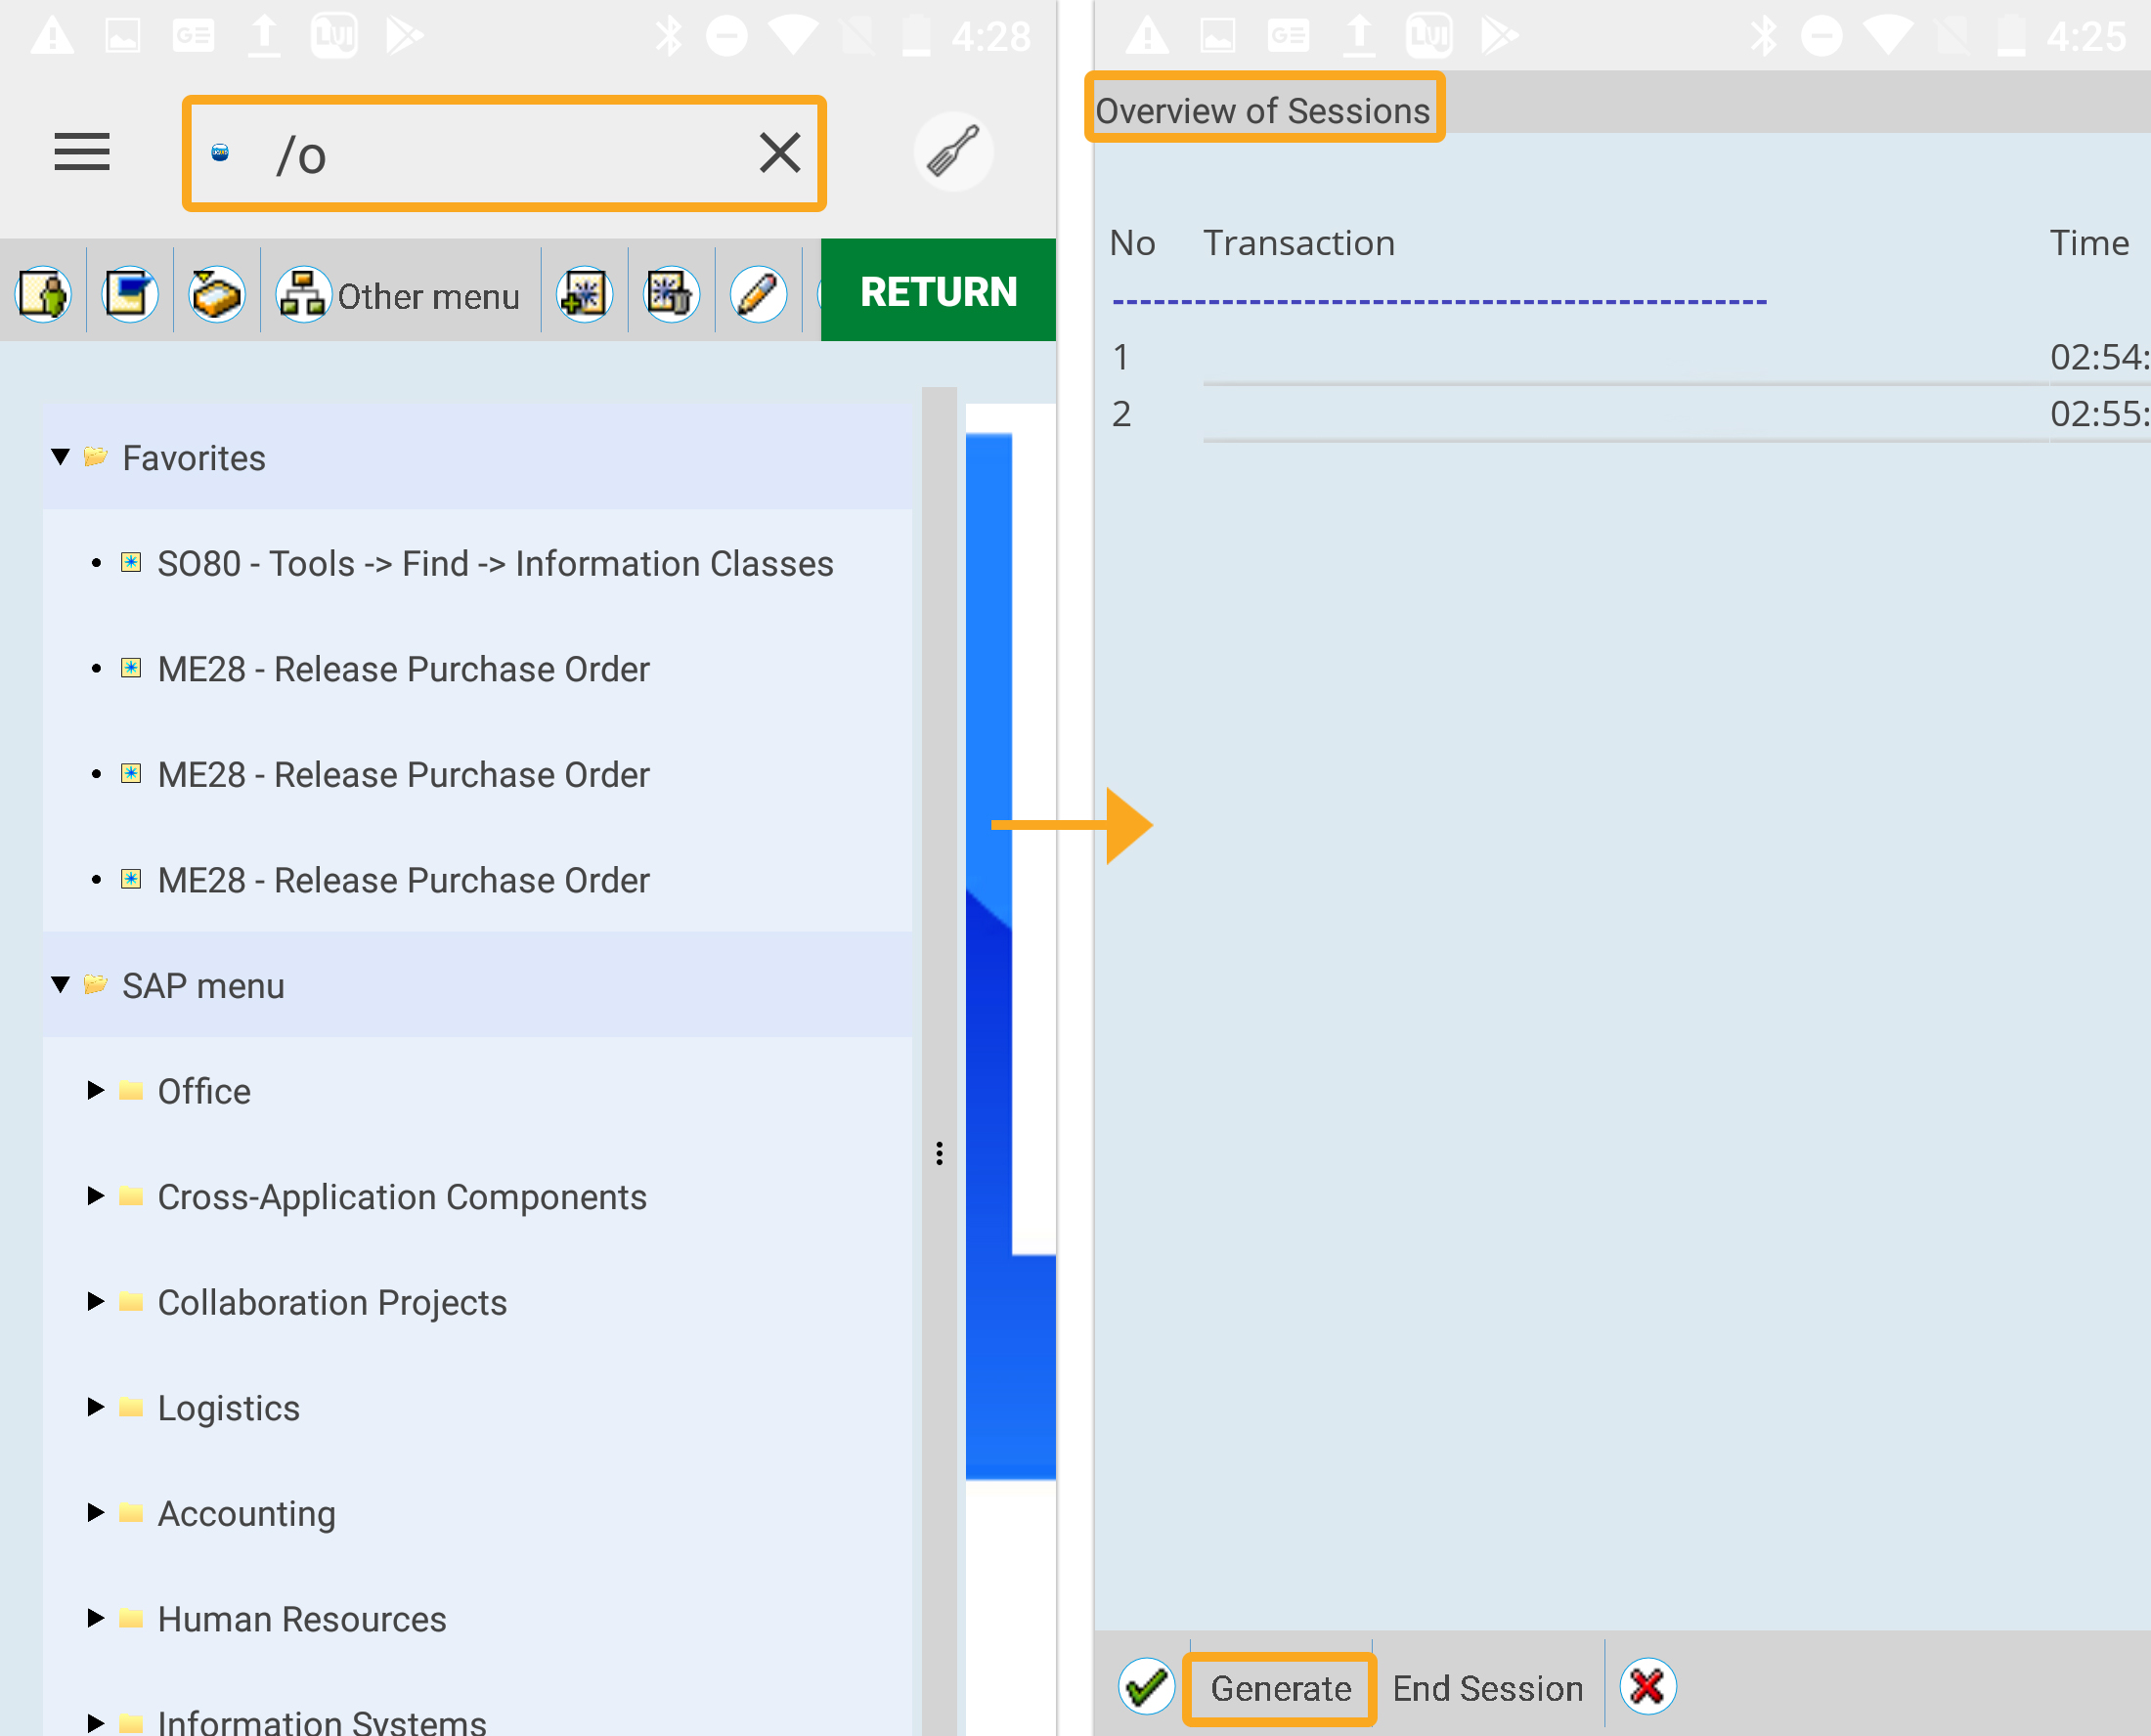Image resolution: width=2151 pixels, height=1736 pixels.
Task: Tap the wrench tool icon
Action: [952, 152]
